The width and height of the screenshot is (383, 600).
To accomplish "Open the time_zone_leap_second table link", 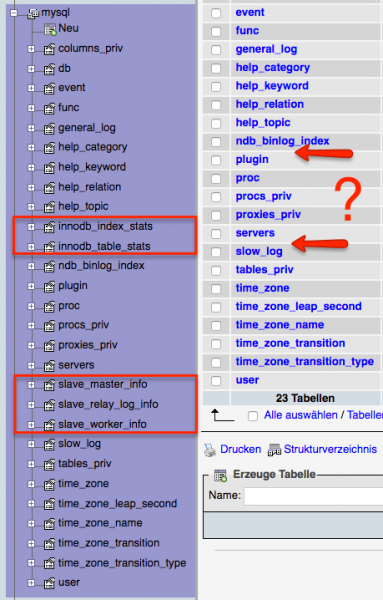I will pos(298,307).
